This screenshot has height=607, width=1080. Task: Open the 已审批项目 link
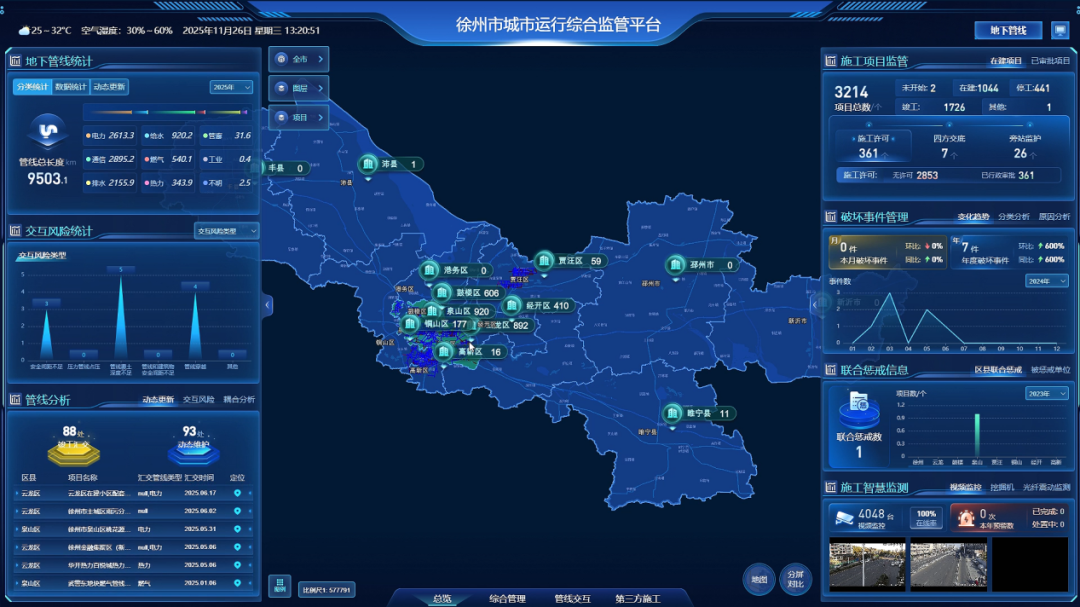(x=1050, y=61)
